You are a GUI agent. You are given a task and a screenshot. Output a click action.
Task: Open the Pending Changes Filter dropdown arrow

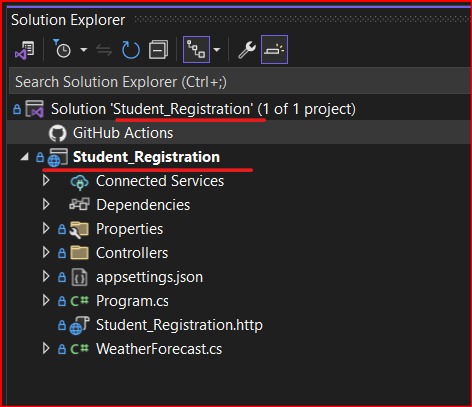84,50
